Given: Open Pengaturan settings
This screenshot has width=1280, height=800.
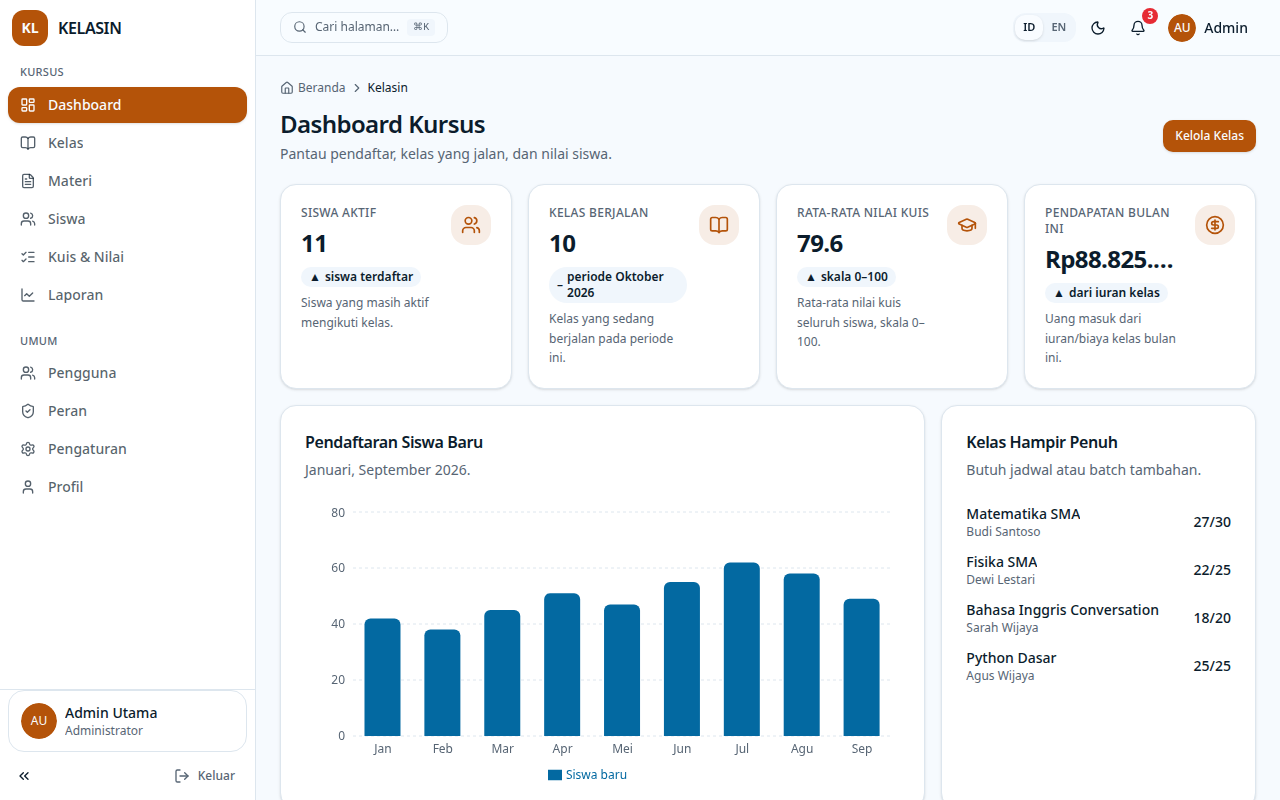Looking at the screenshot, I should (127, 449).
